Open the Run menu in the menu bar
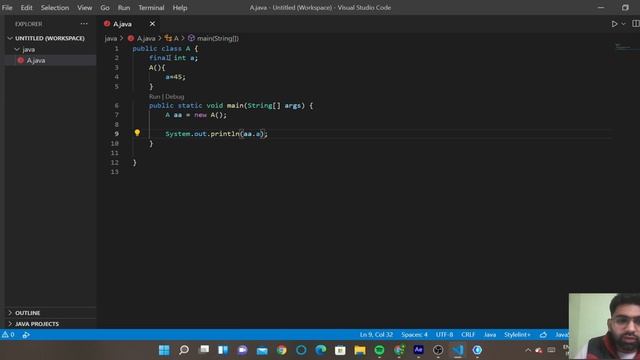 124,8
